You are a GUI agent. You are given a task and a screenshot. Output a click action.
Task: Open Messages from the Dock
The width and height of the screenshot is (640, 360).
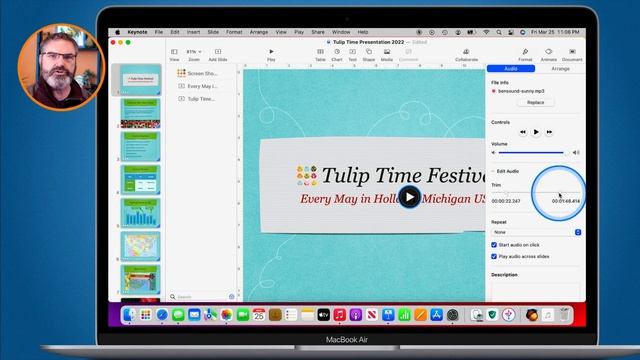[178, 315]
